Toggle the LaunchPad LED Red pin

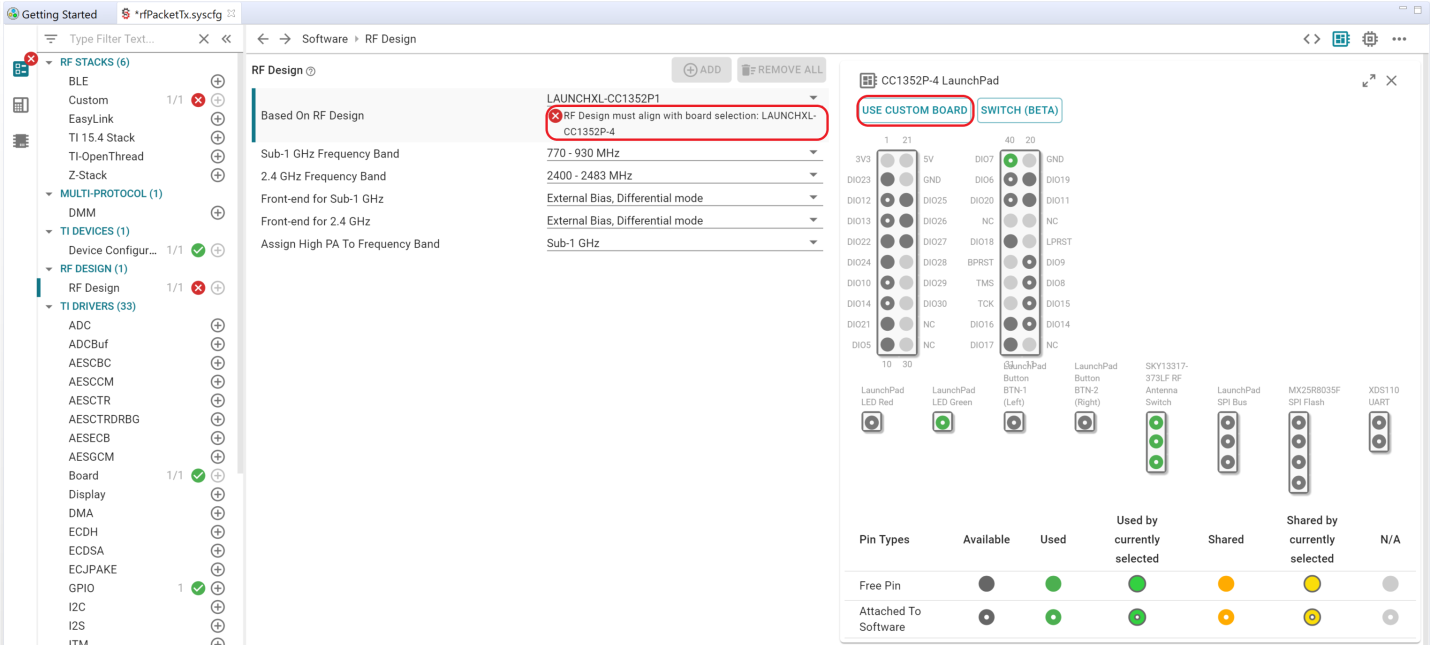pyautogui.click(x=872, y=423)
